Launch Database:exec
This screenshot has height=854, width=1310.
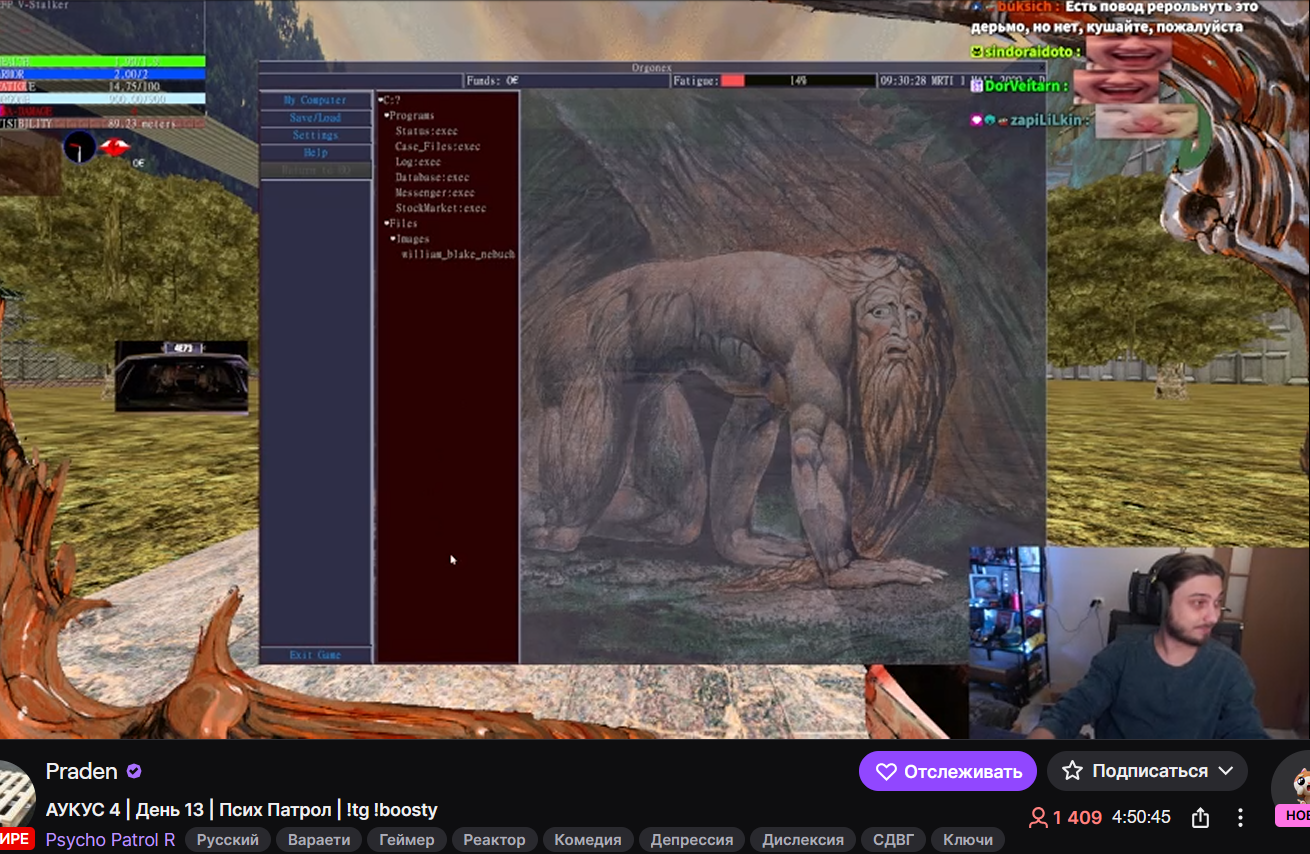[432, 177]
